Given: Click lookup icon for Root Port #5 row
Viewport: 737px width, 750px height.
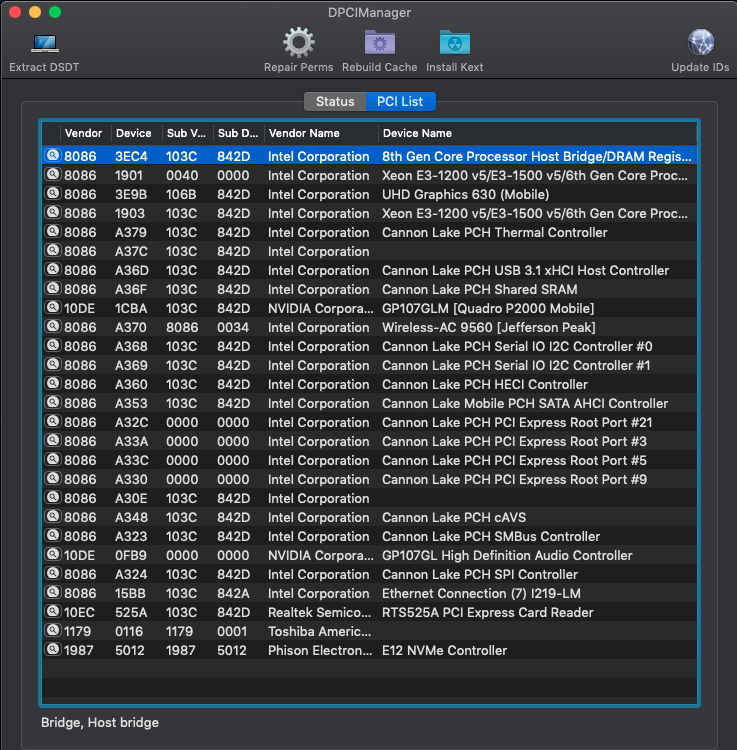Looking at the screenshot, I should pyautogui.click(x=53, y=460).
